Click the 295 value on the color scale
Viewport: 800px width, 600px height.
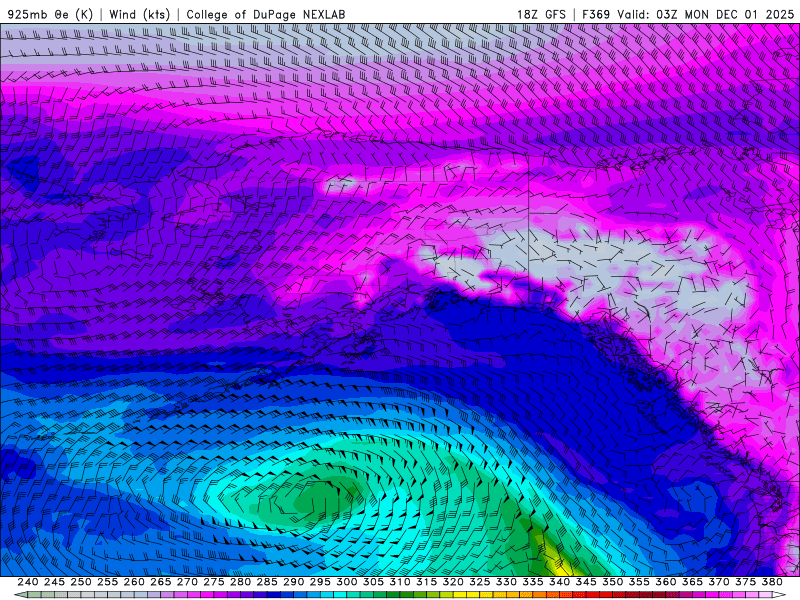tap(320, 582)
